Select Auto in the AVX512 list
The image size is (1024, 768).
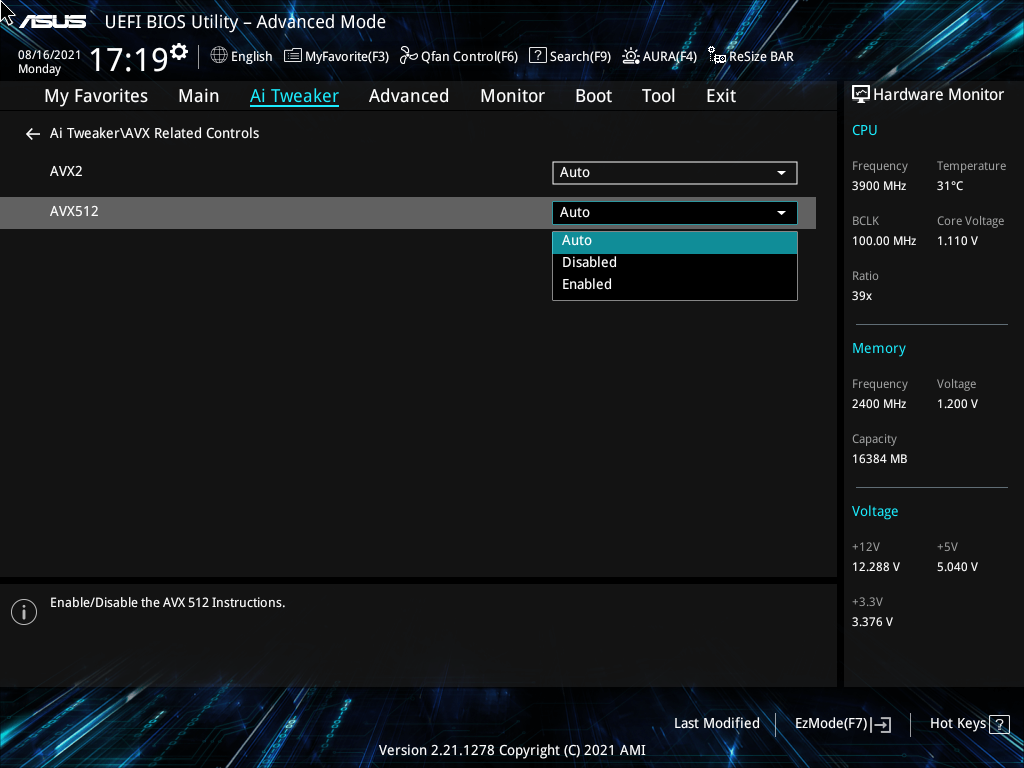tap(675, 241)
